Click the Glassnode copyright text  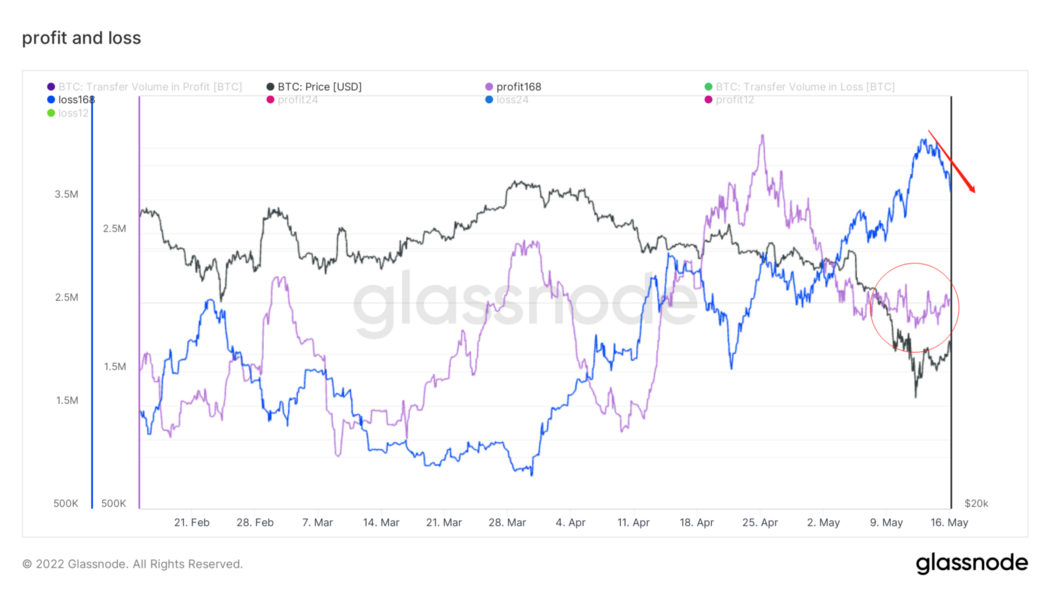click(132, 564)
